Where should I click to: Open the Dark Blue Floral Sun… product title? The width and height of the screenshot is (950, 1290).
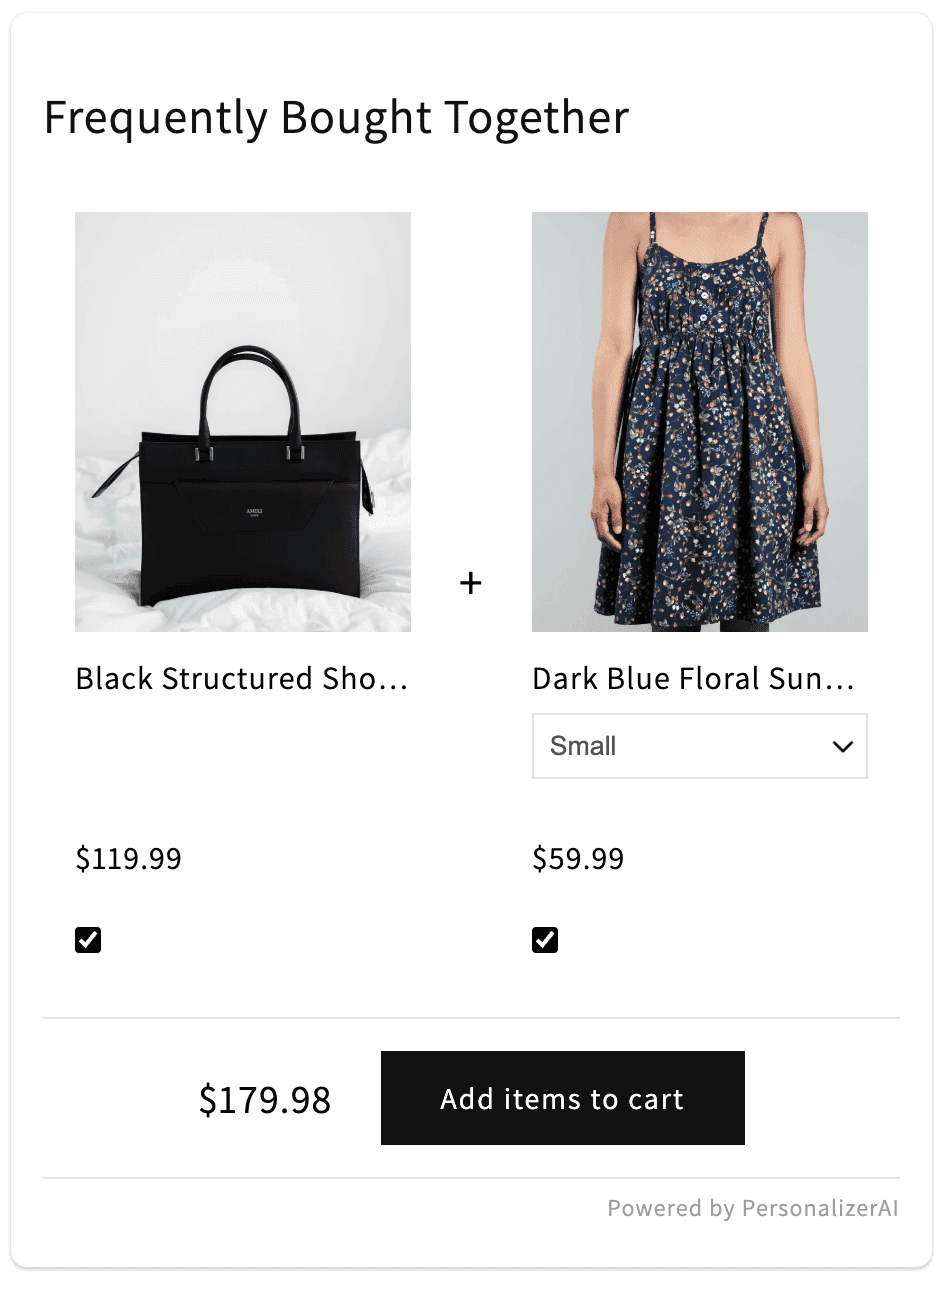[x=693, y=679]
